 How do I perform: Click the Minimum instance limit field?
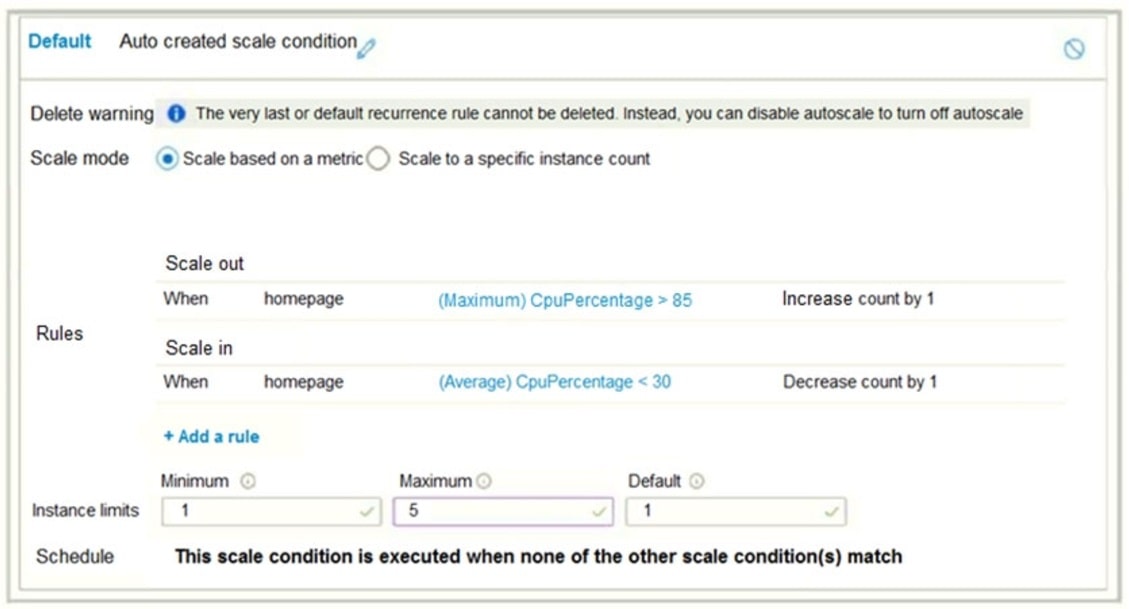pyautogui.click(x=260, y=511)
